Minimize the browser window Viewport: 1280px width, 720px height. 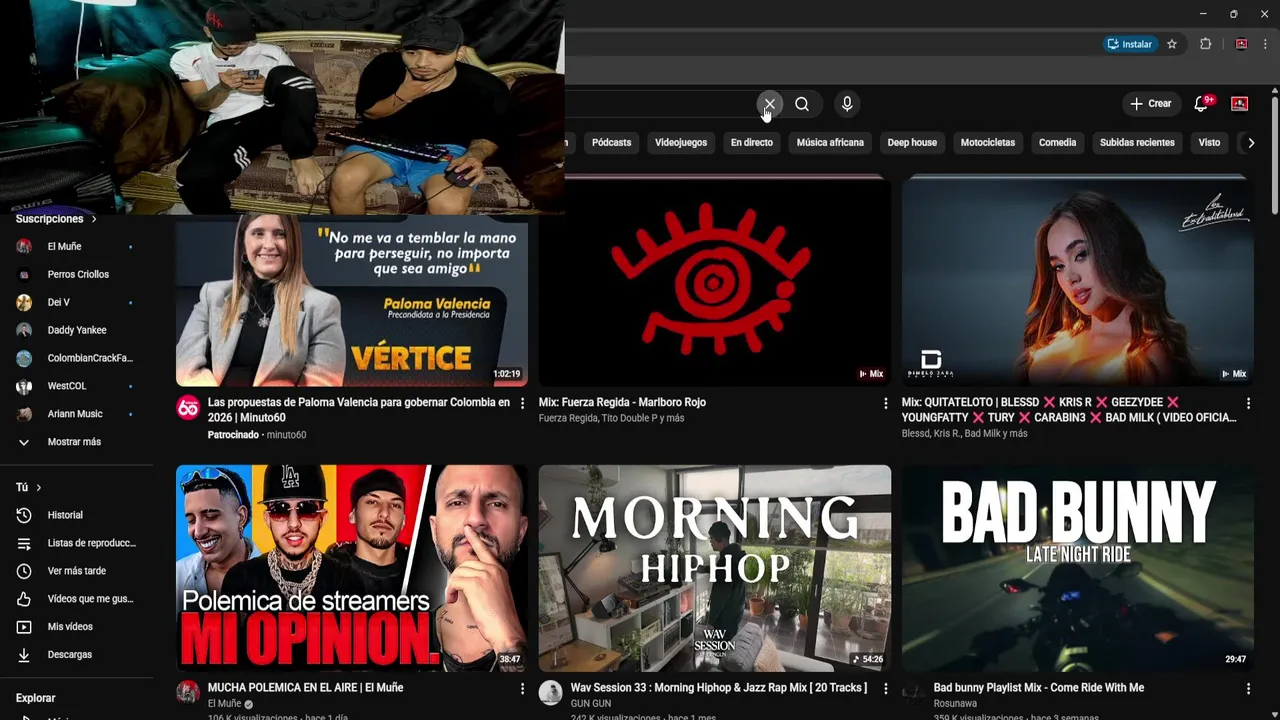[1203, 14]
